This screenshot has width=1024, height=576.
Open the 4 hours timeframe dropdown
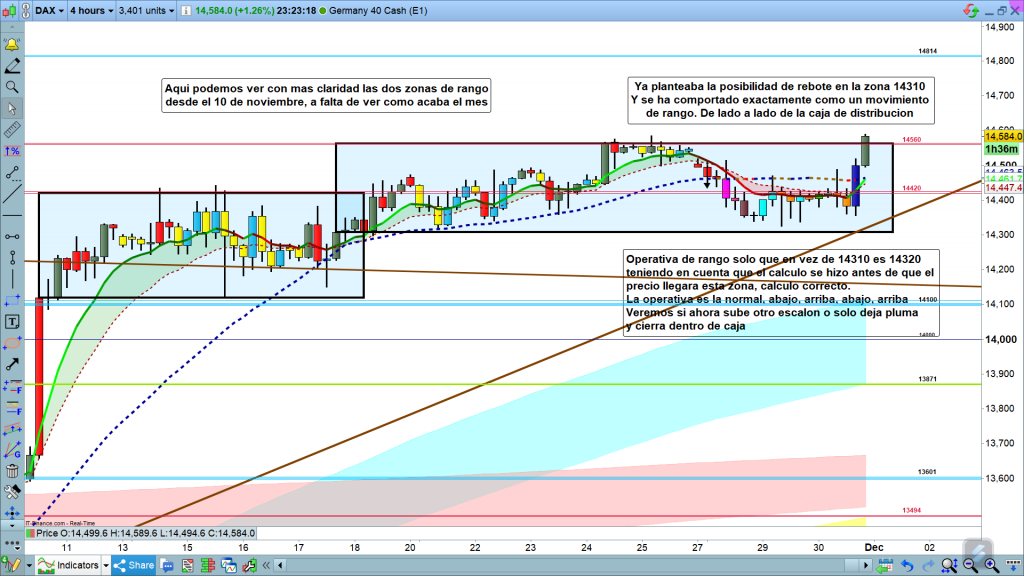[90, 11]
